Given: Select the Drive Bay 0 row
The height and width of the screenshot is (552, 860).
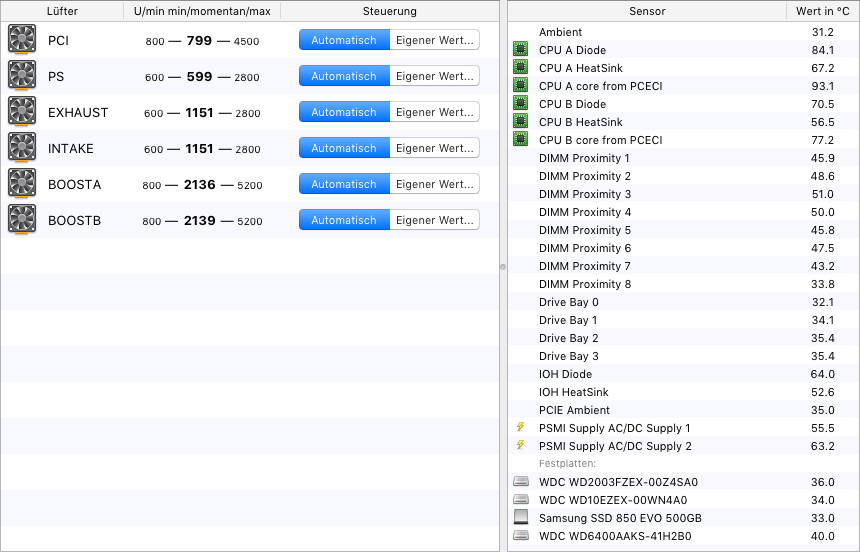Looking at the screenshot, I should coord(684,302).
